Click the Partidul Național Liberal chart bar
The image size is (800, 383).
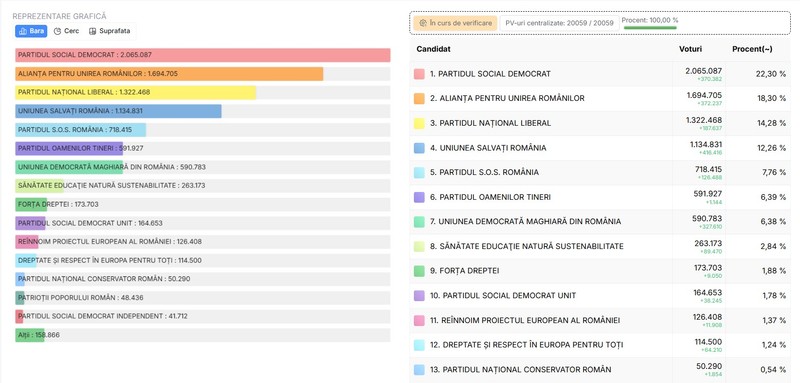136,92
